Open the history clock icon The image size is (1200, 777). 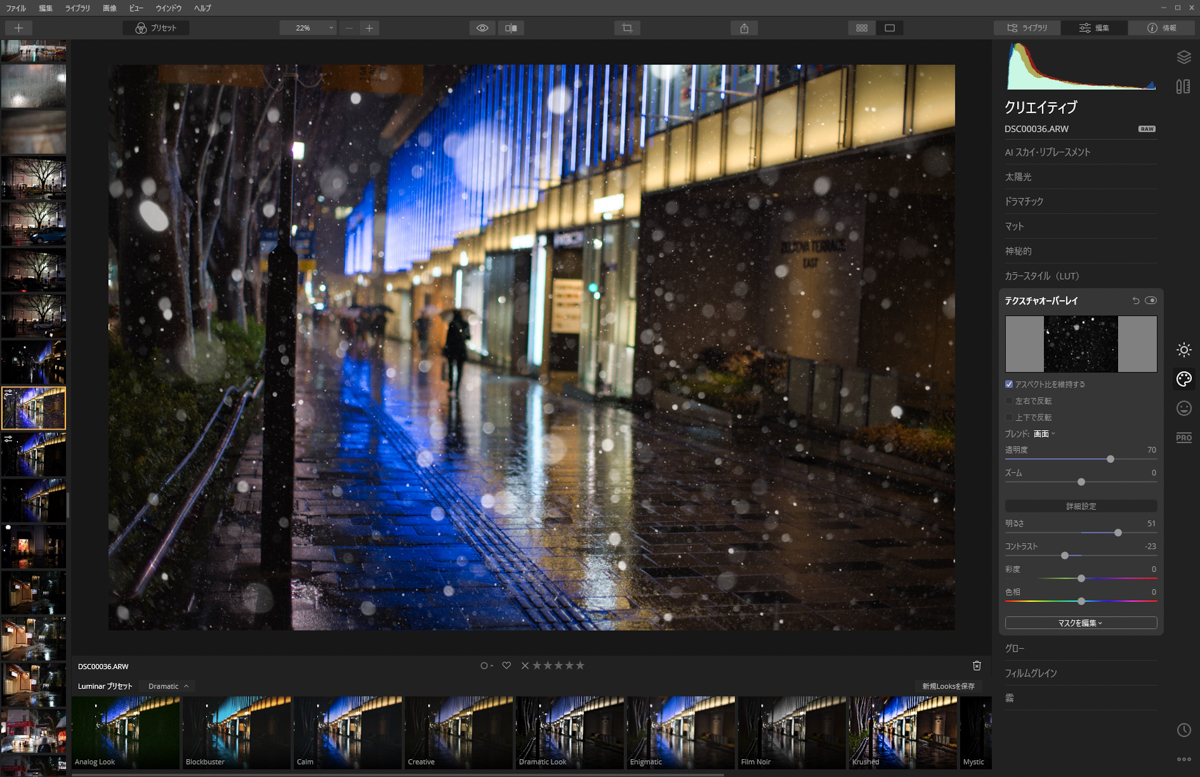(1184, 731)
